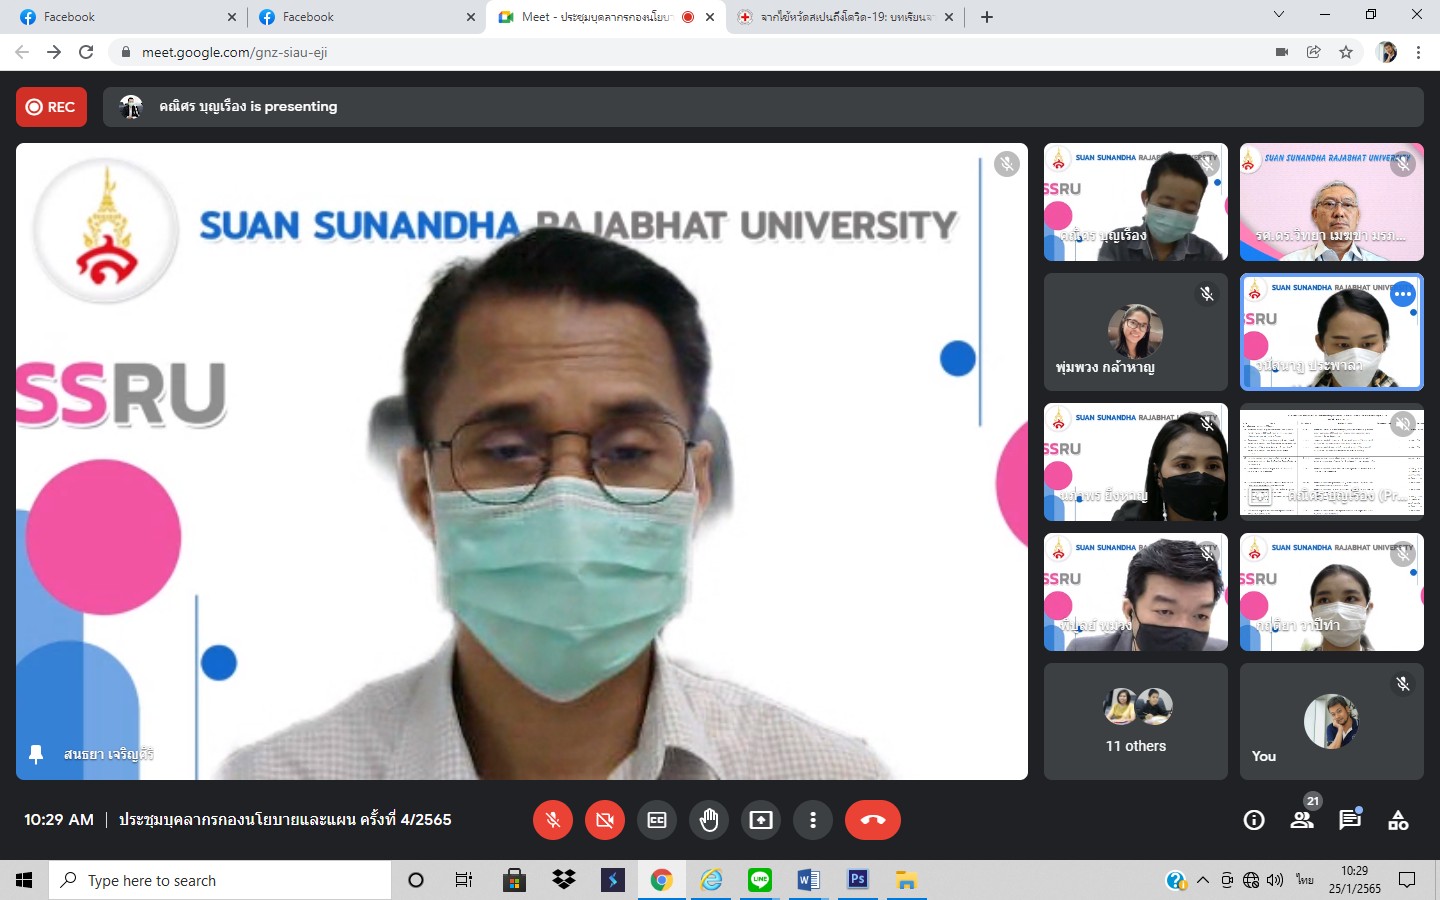
Task: Open the meeting details info icon
Action: (x=1253, y=820)
